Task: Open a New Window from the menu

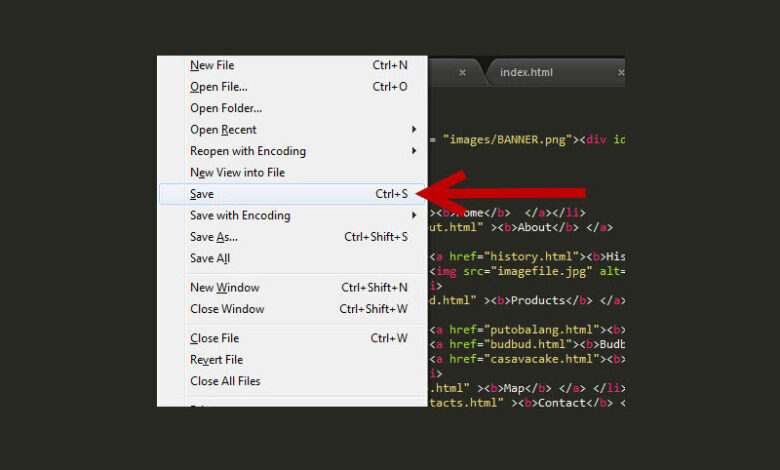Action: click(x=224, y=288)
